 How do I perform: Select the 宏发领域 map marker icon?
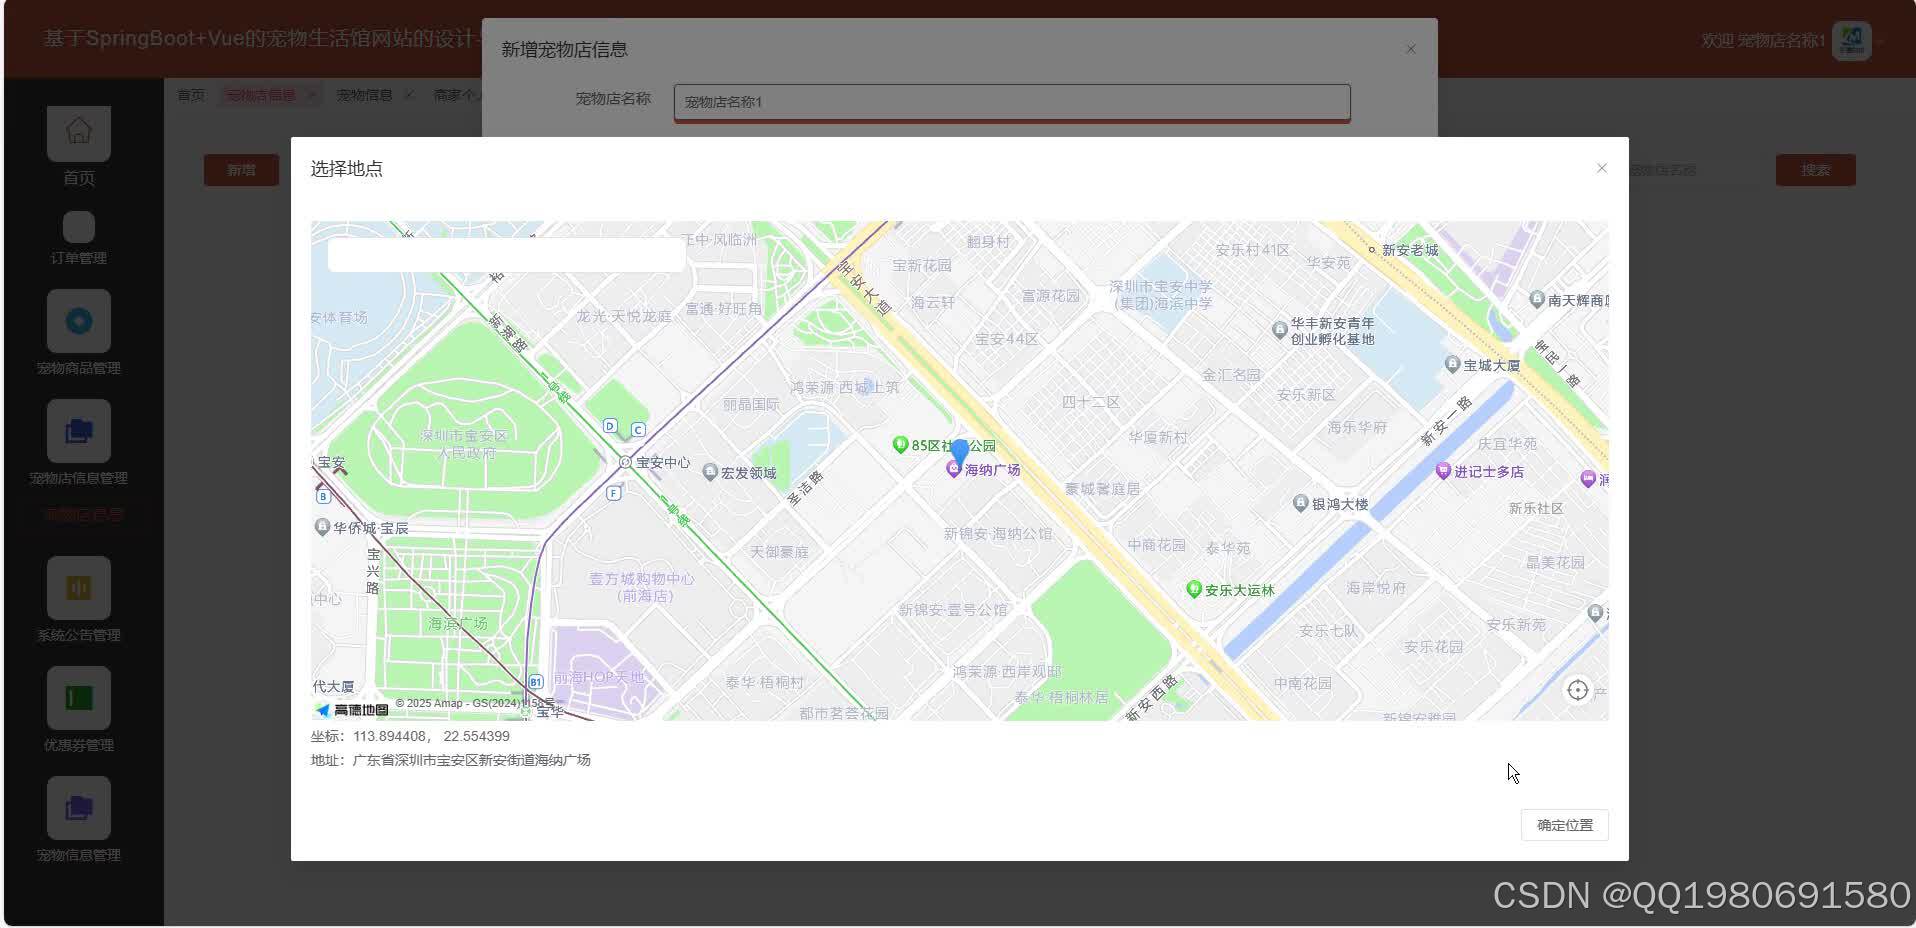(710, 472)
